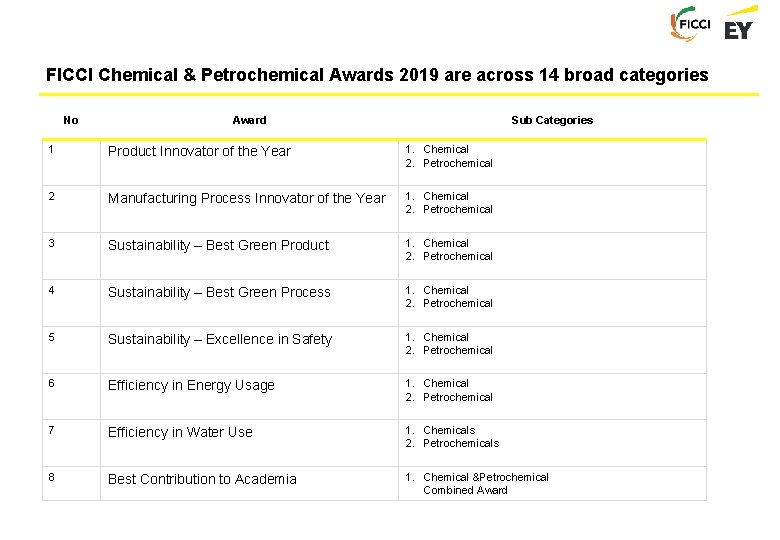Click the EY logo
The width and height of the screenshot is (780, 540).
(x=741, y=23)
